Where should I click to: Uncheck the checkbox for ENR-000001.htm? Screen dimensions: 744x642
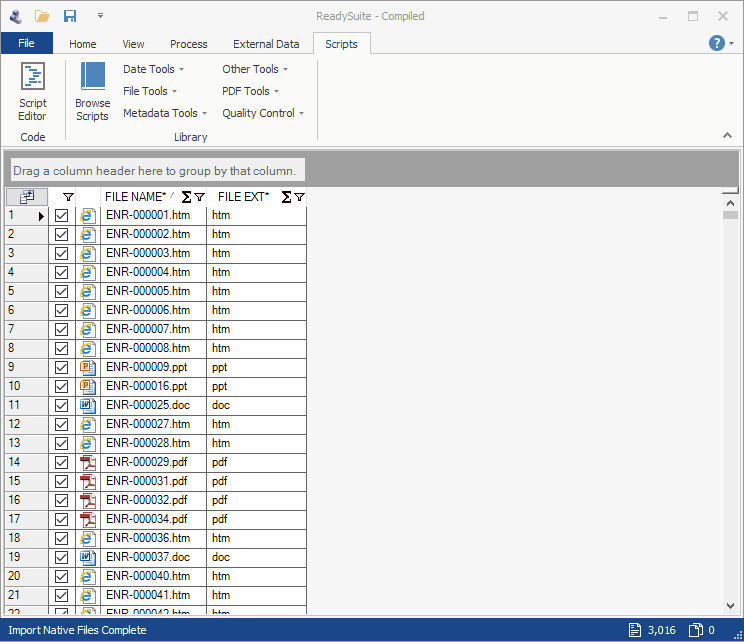click(62, 215)
